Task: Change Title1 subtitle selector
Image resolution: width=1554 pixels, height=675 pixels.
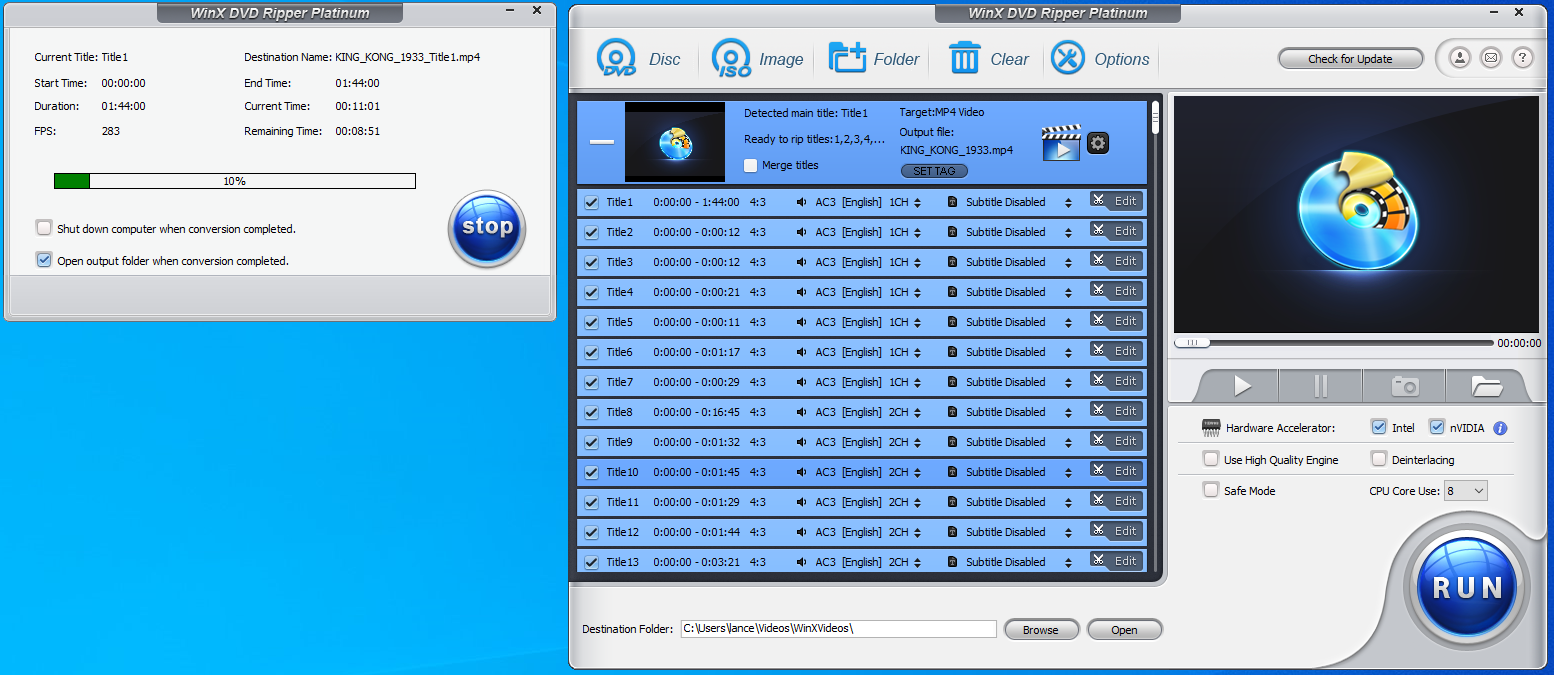Action: [1068, 202]
